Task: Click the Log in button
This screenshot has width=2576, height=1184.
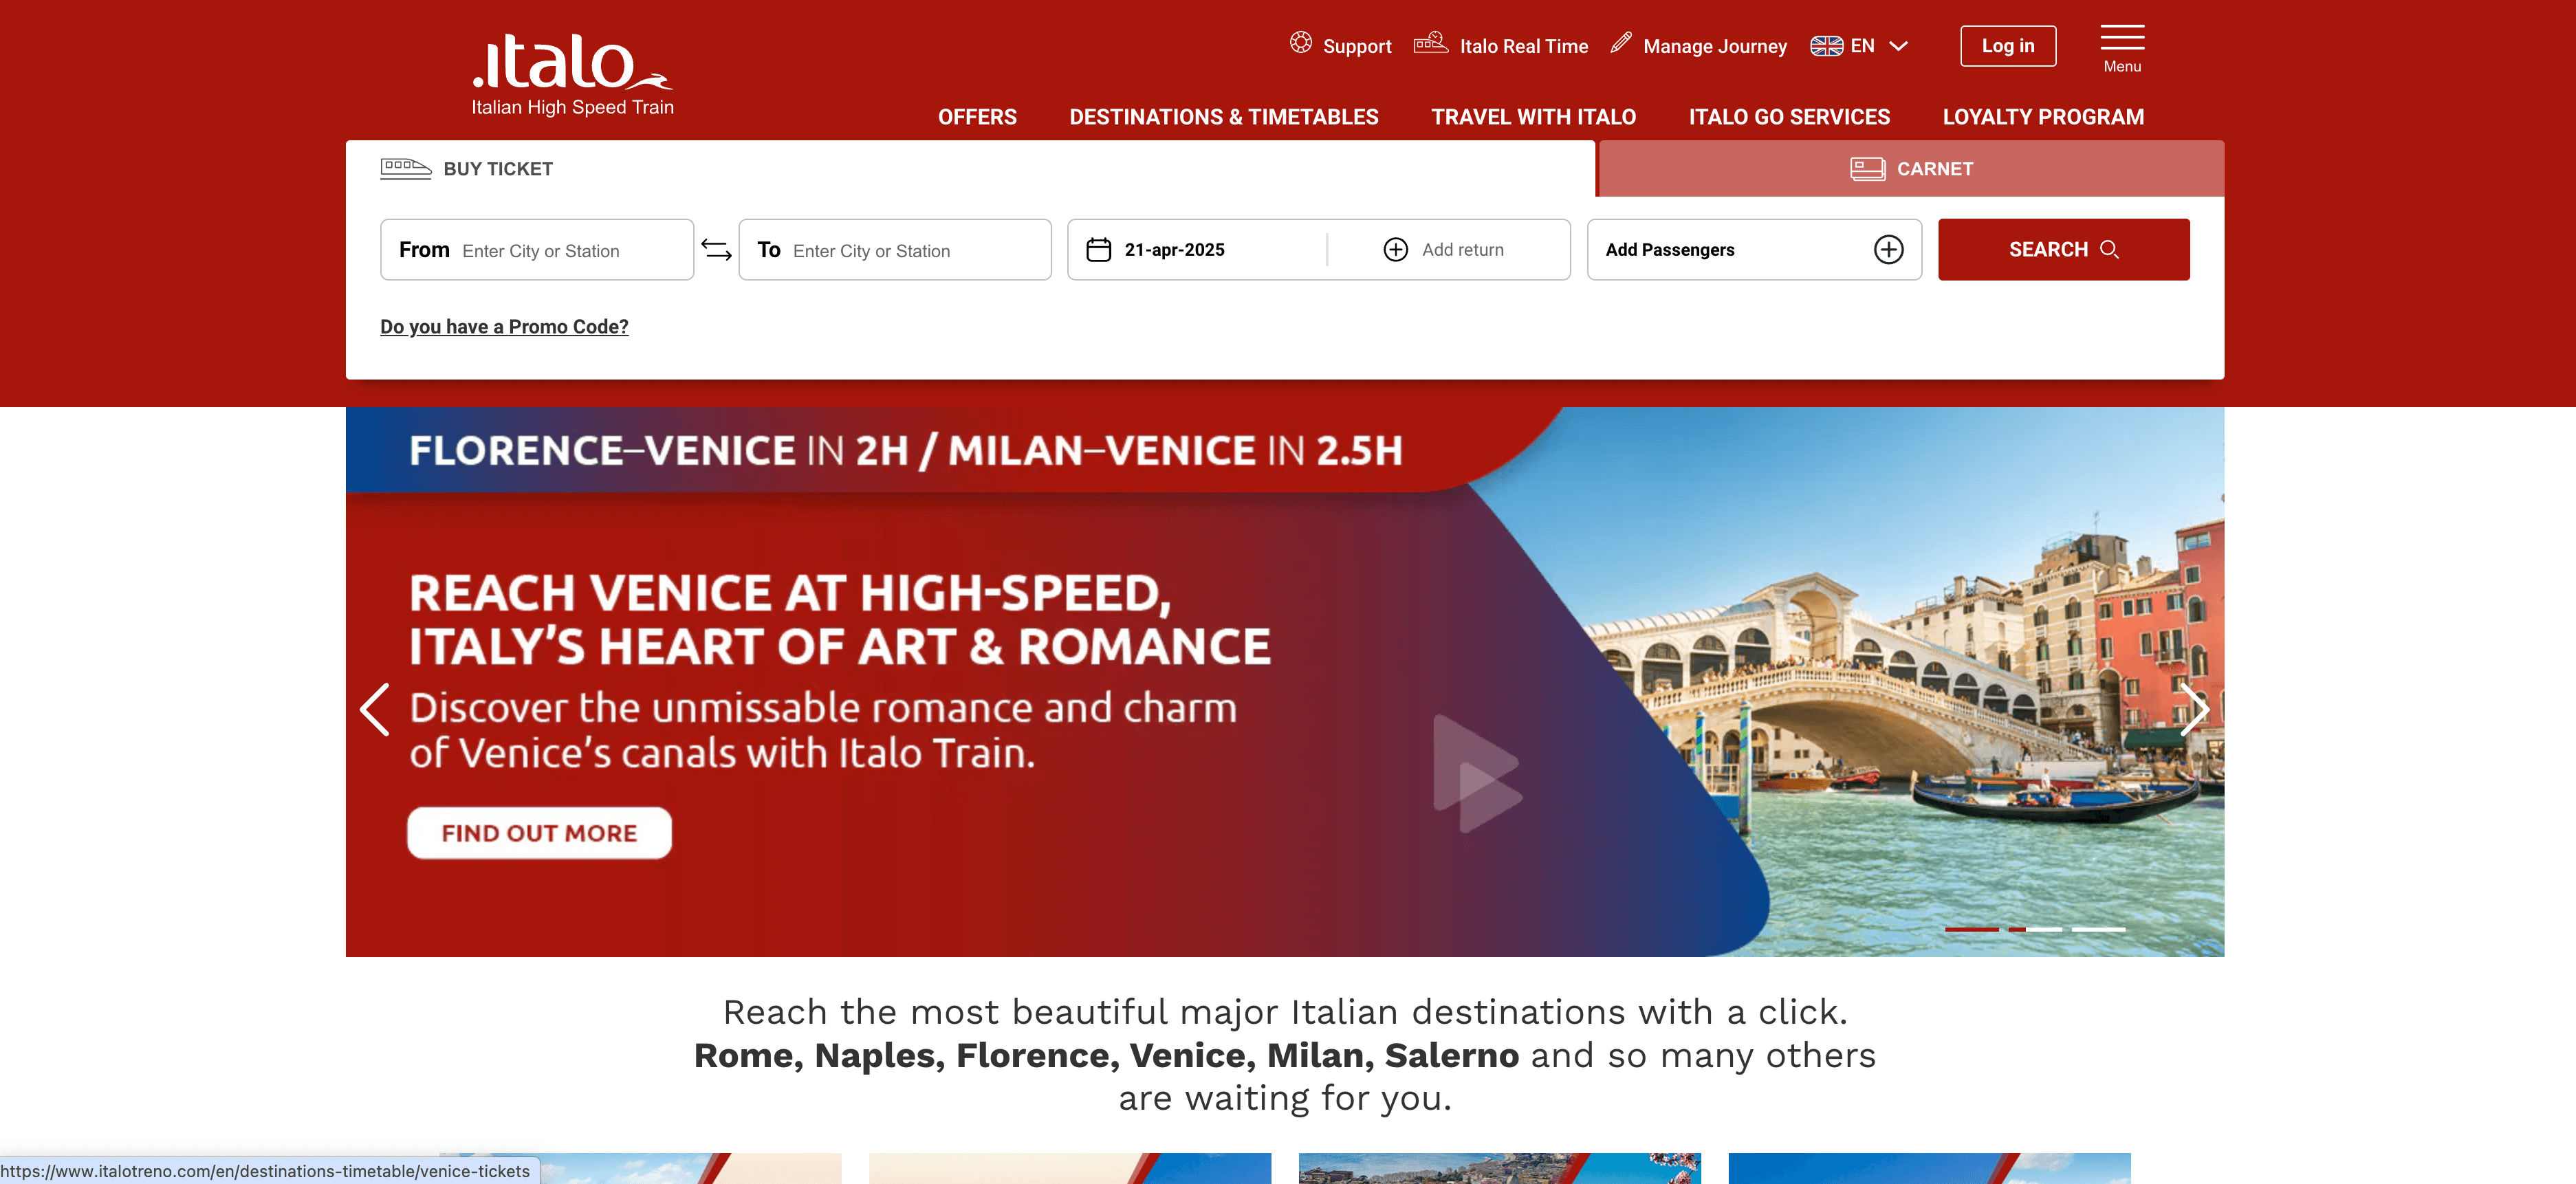Action: point(2008,45)
